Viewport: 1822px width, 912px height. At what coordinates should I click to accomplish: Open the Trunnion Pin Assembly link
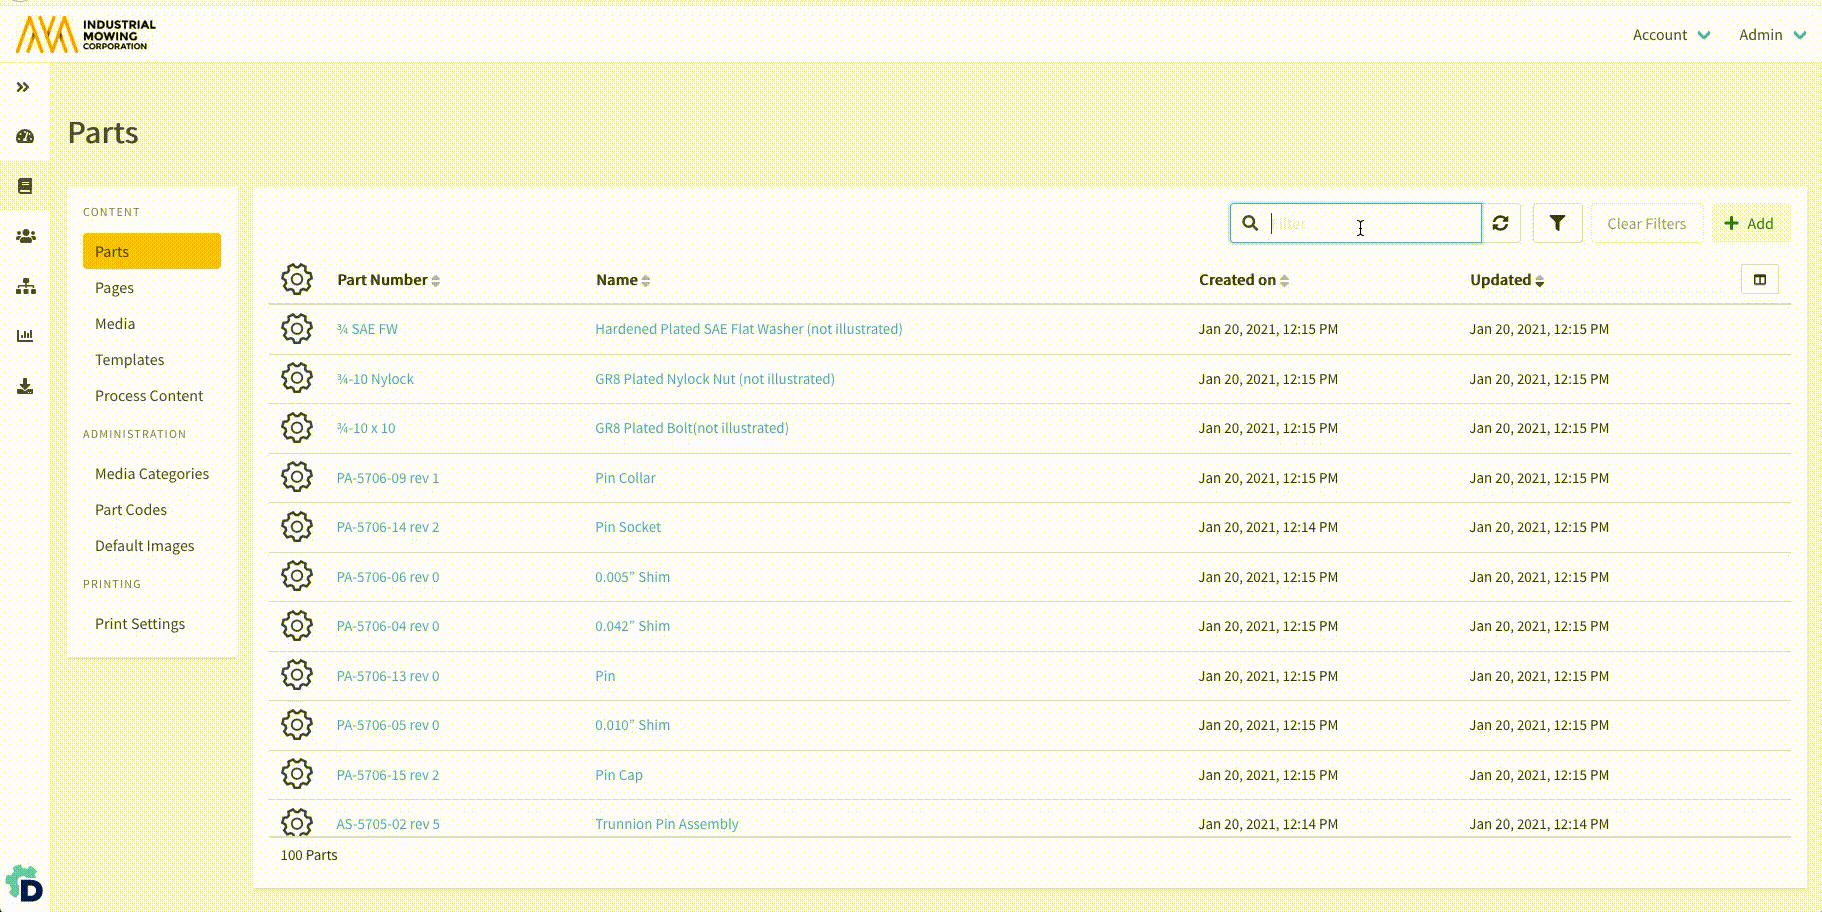tap(666, 824)
